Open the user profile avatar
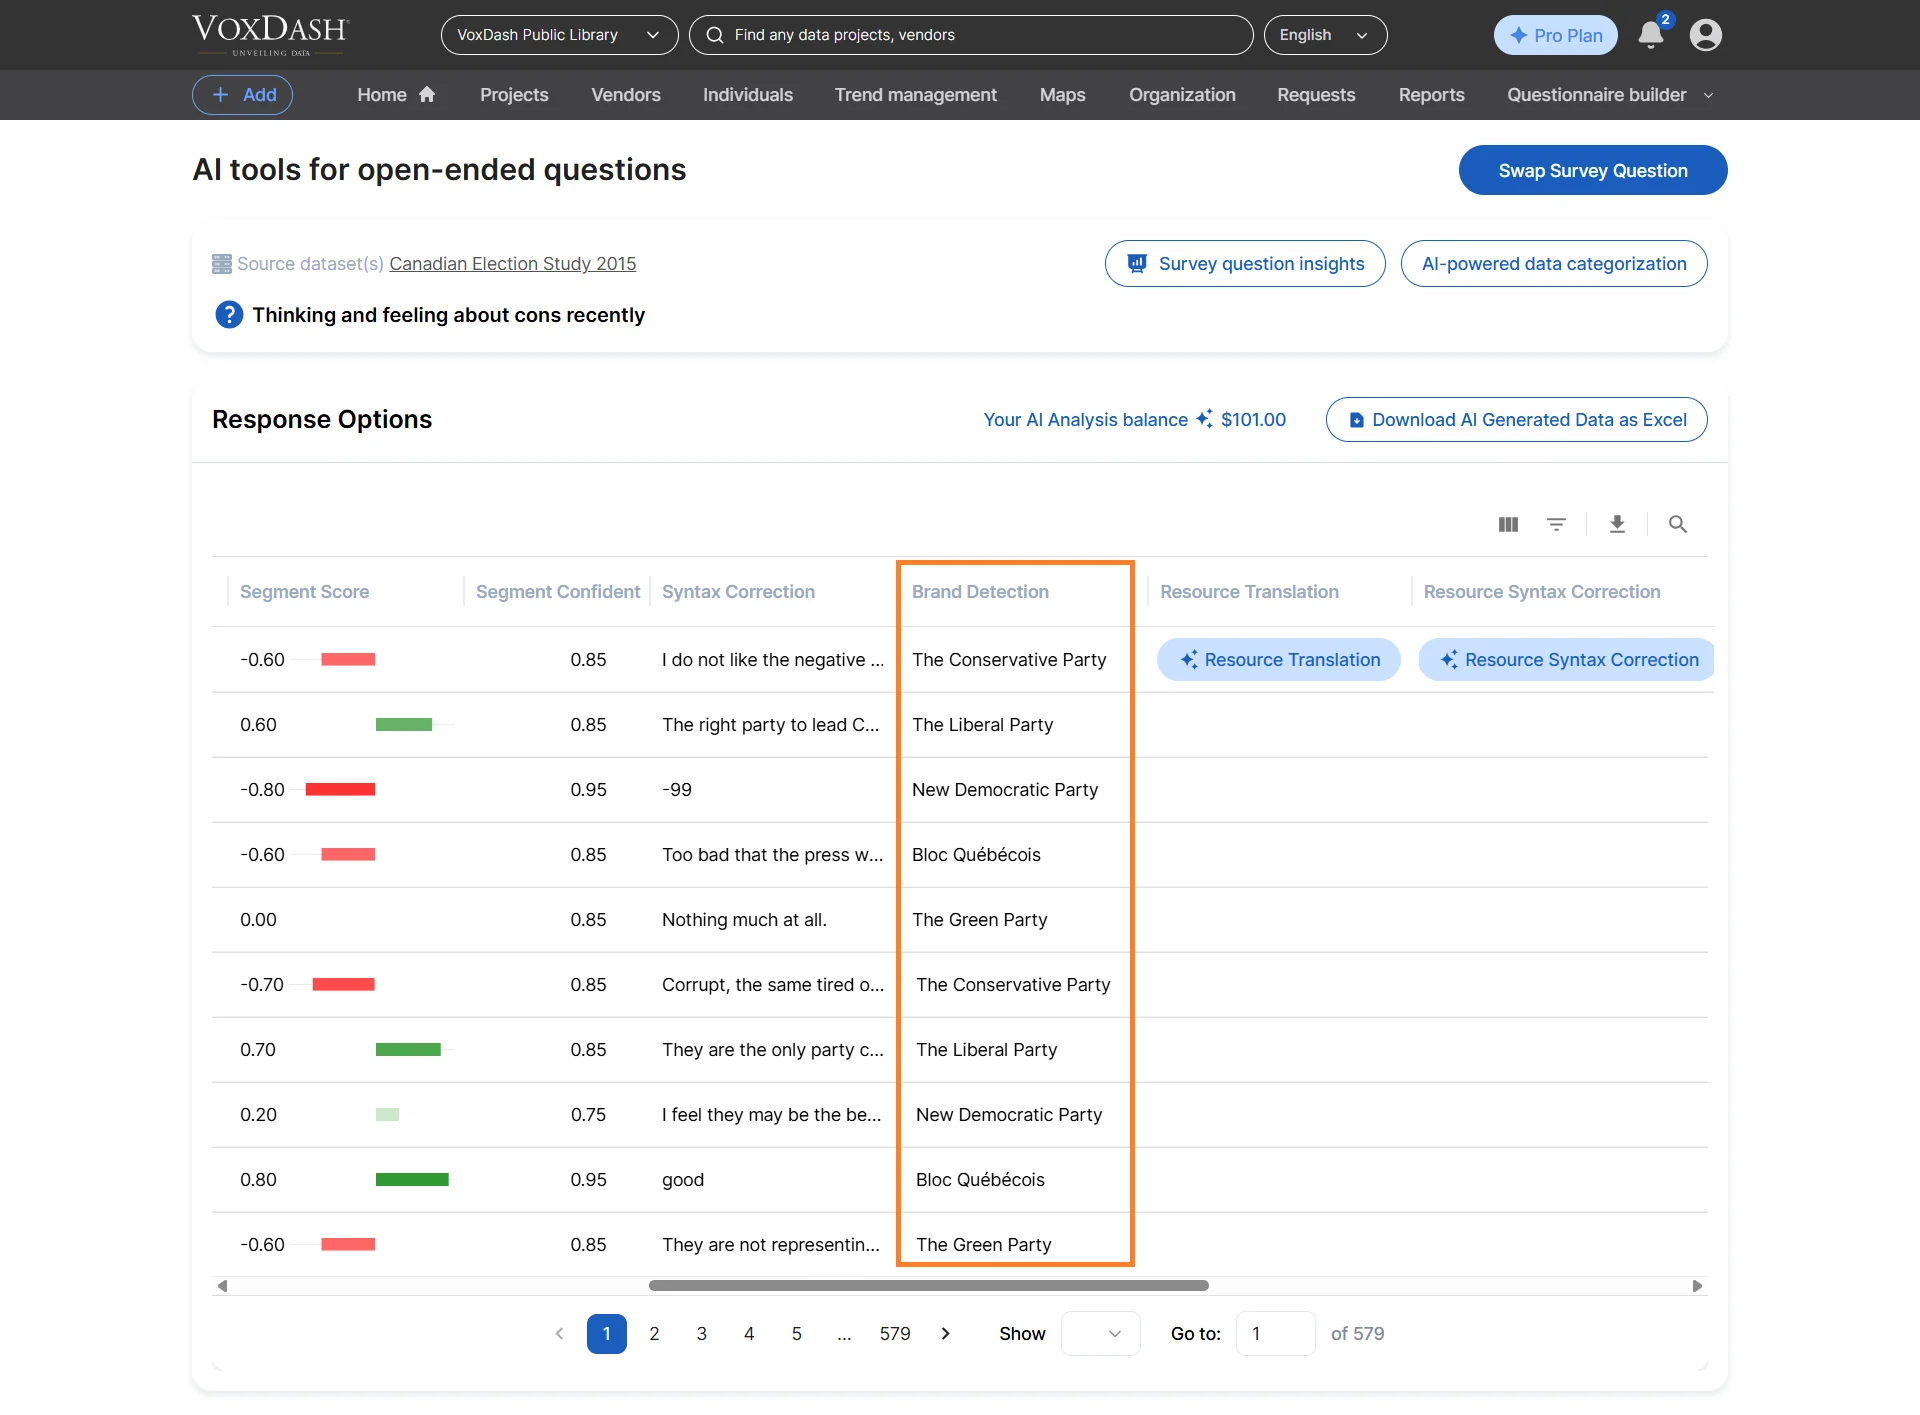Viewport: 1920px width, 1415px height. pos(1706,35)
